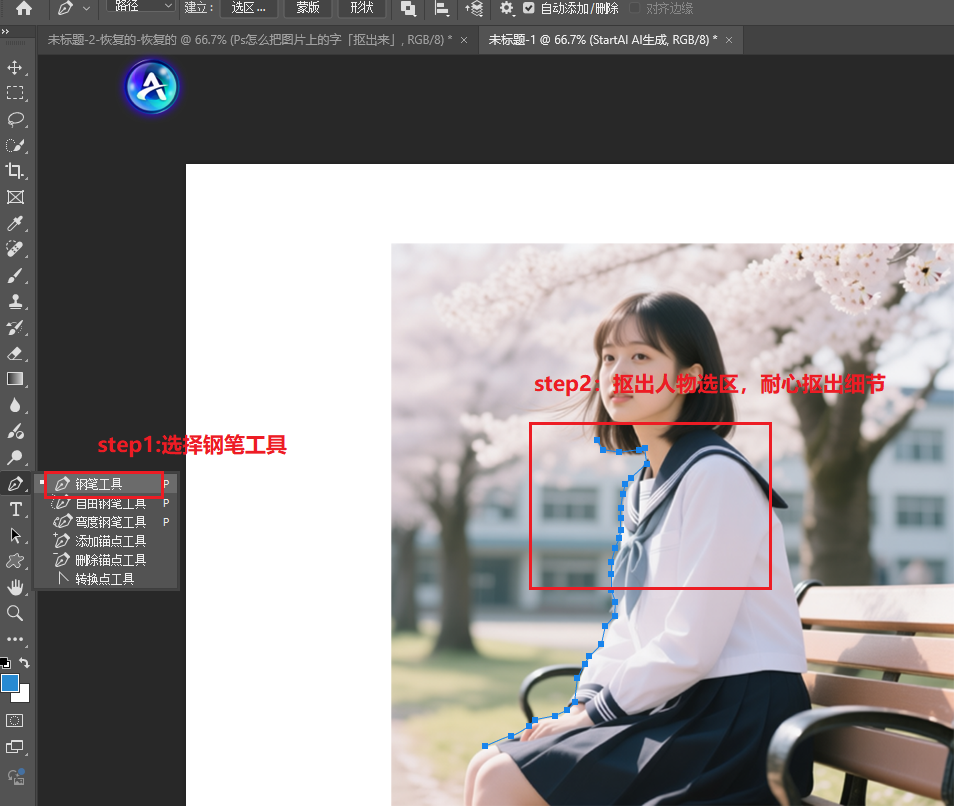Click the 选区 button to create a selection
954x806 pixels.
click(249, 9)
